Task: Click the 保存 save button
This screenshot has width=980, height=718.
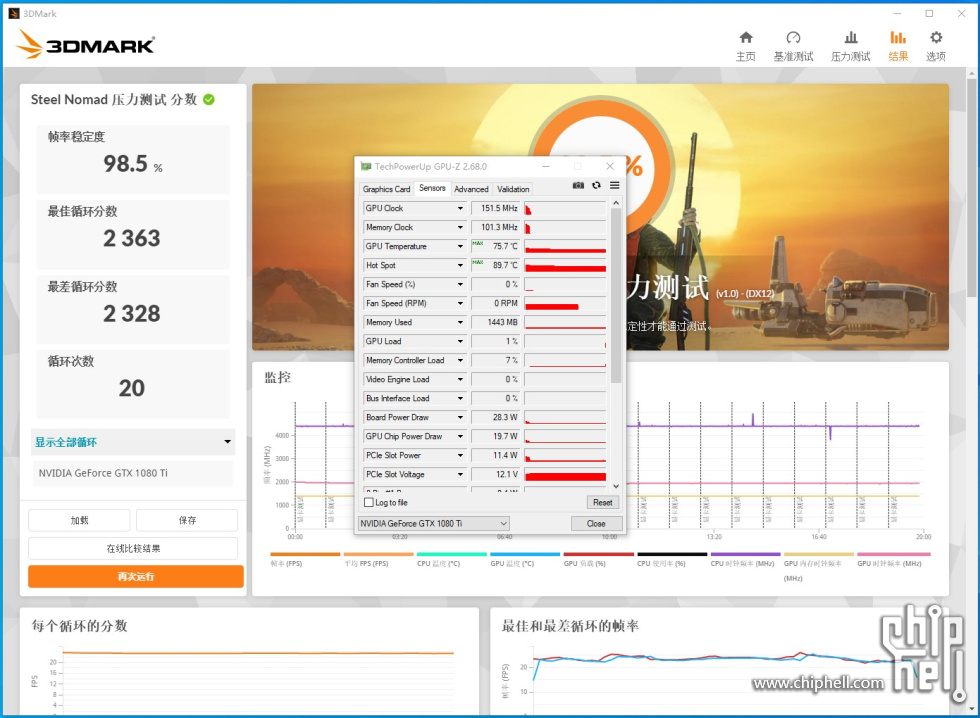Action: pyautogui.click(x=187, y=520)
